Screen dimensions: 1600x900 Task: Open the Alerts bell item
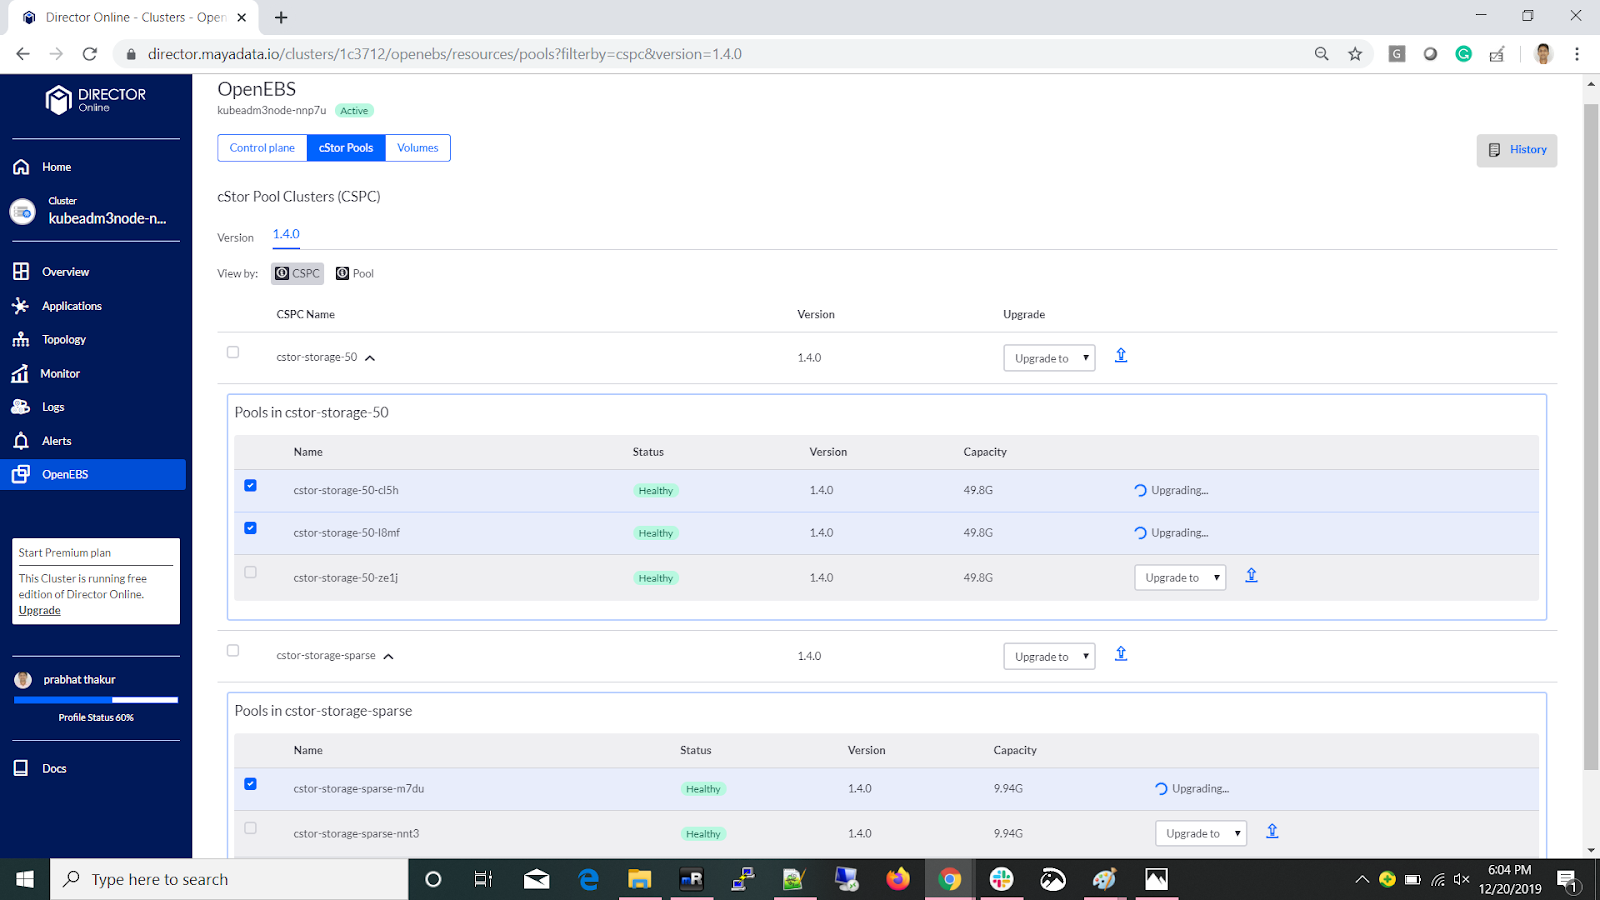pos(56,441)
